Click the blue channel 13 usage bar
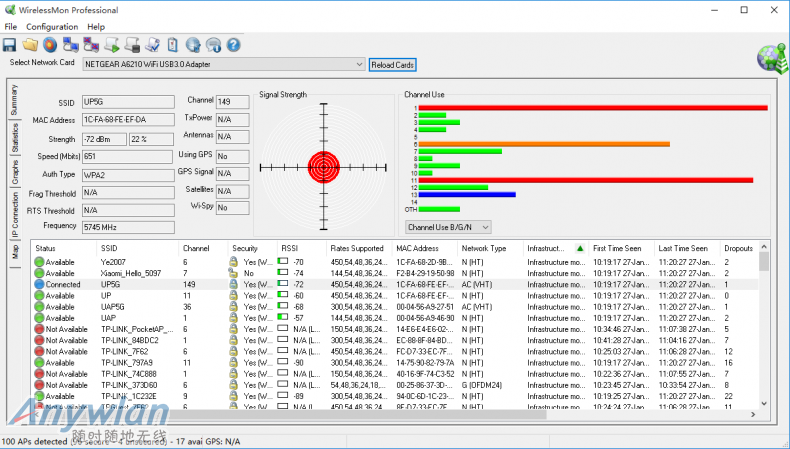The image size is (790, 449). [467, 194]
